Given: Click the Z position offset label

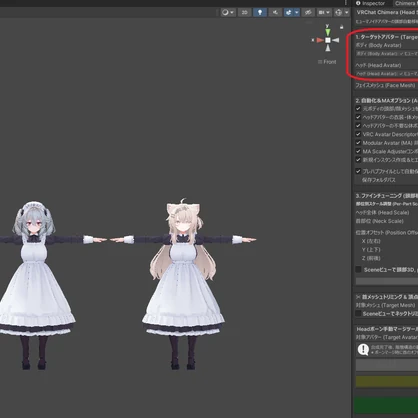Looking at the screenshot, I should point(371,258).
